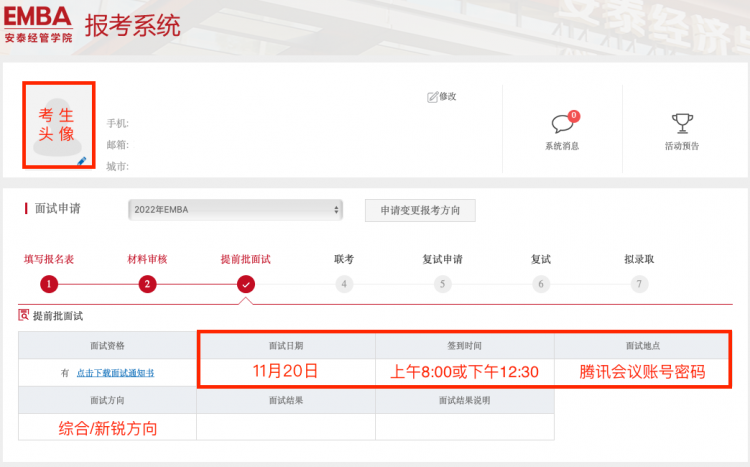Click the checkmark step circle

point(246,284)
